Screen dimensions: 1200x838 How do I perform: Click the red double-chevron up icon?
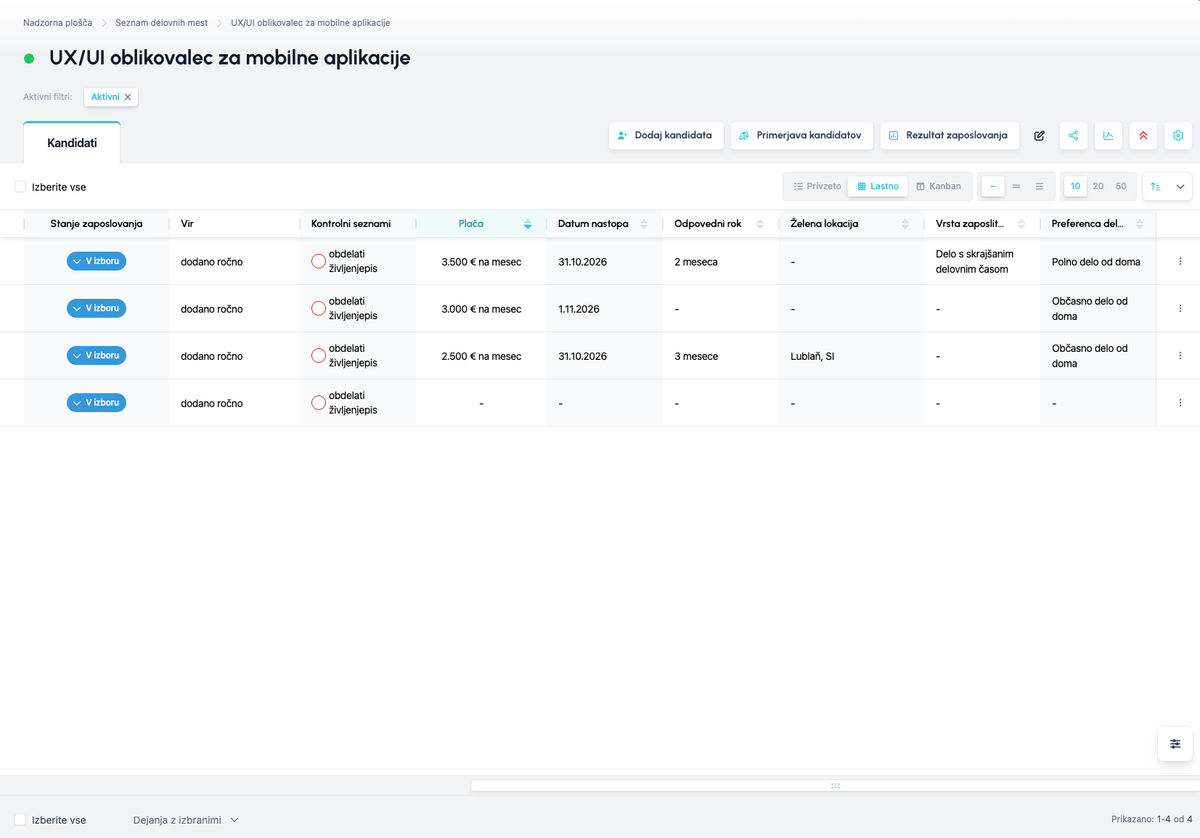click(1143, 136)
